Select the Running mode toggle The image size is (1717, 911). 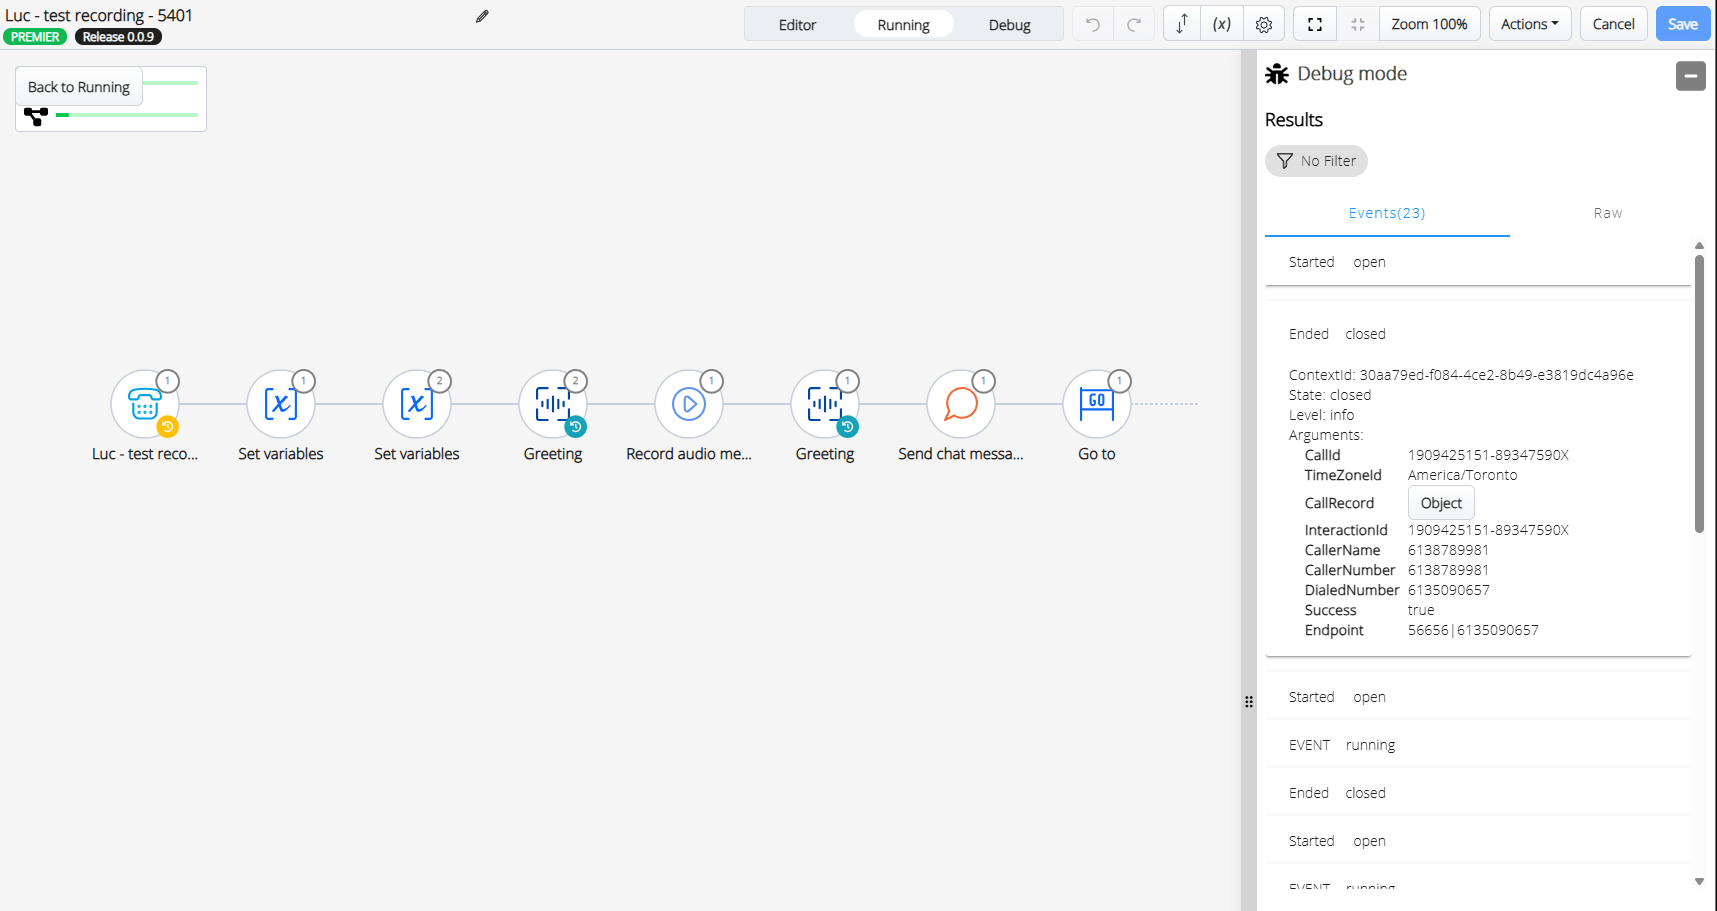coord(903,25)
